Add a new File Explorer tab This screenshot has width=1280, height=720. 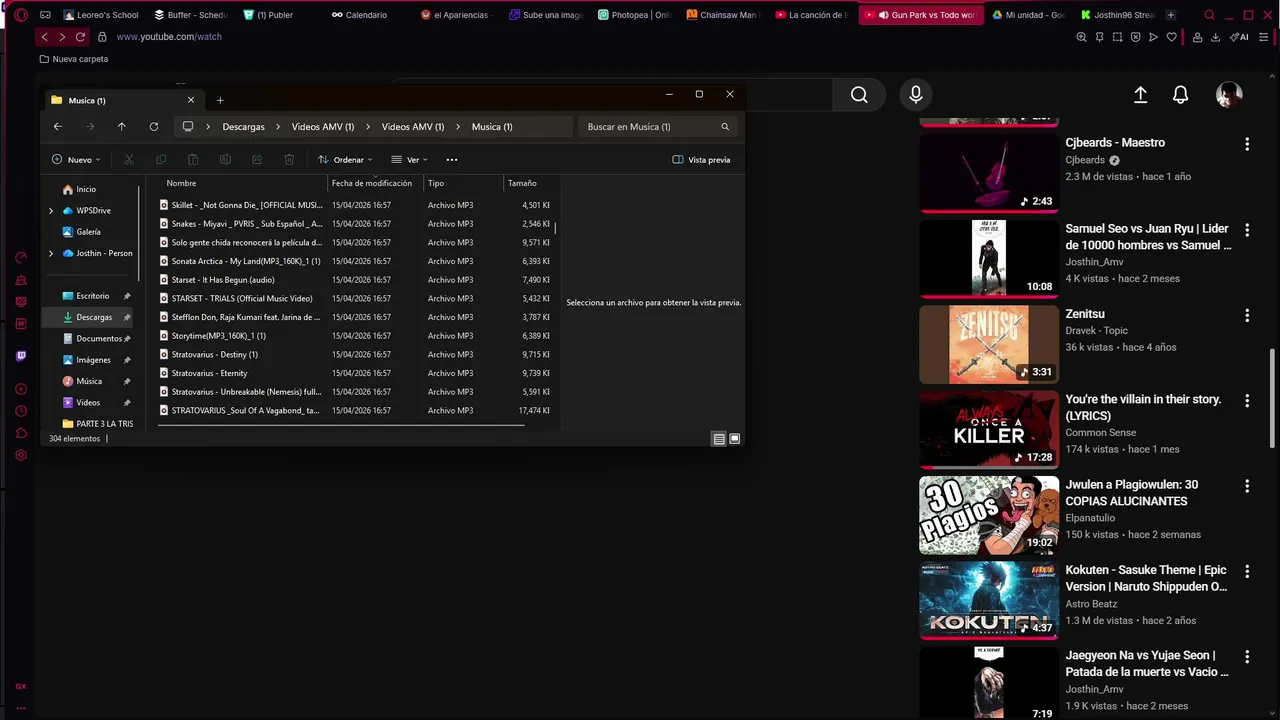[220, 100]
